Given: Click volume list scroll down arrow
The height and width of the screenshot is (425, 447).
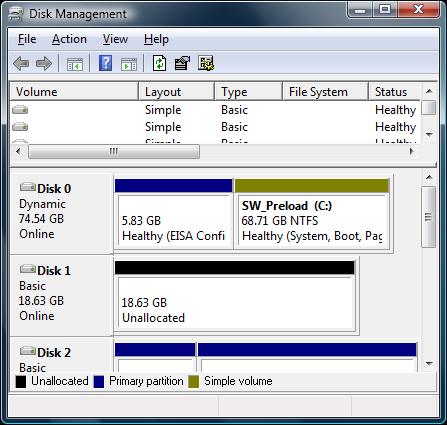Looking at the screenshot, I should (x=429, y=134).
